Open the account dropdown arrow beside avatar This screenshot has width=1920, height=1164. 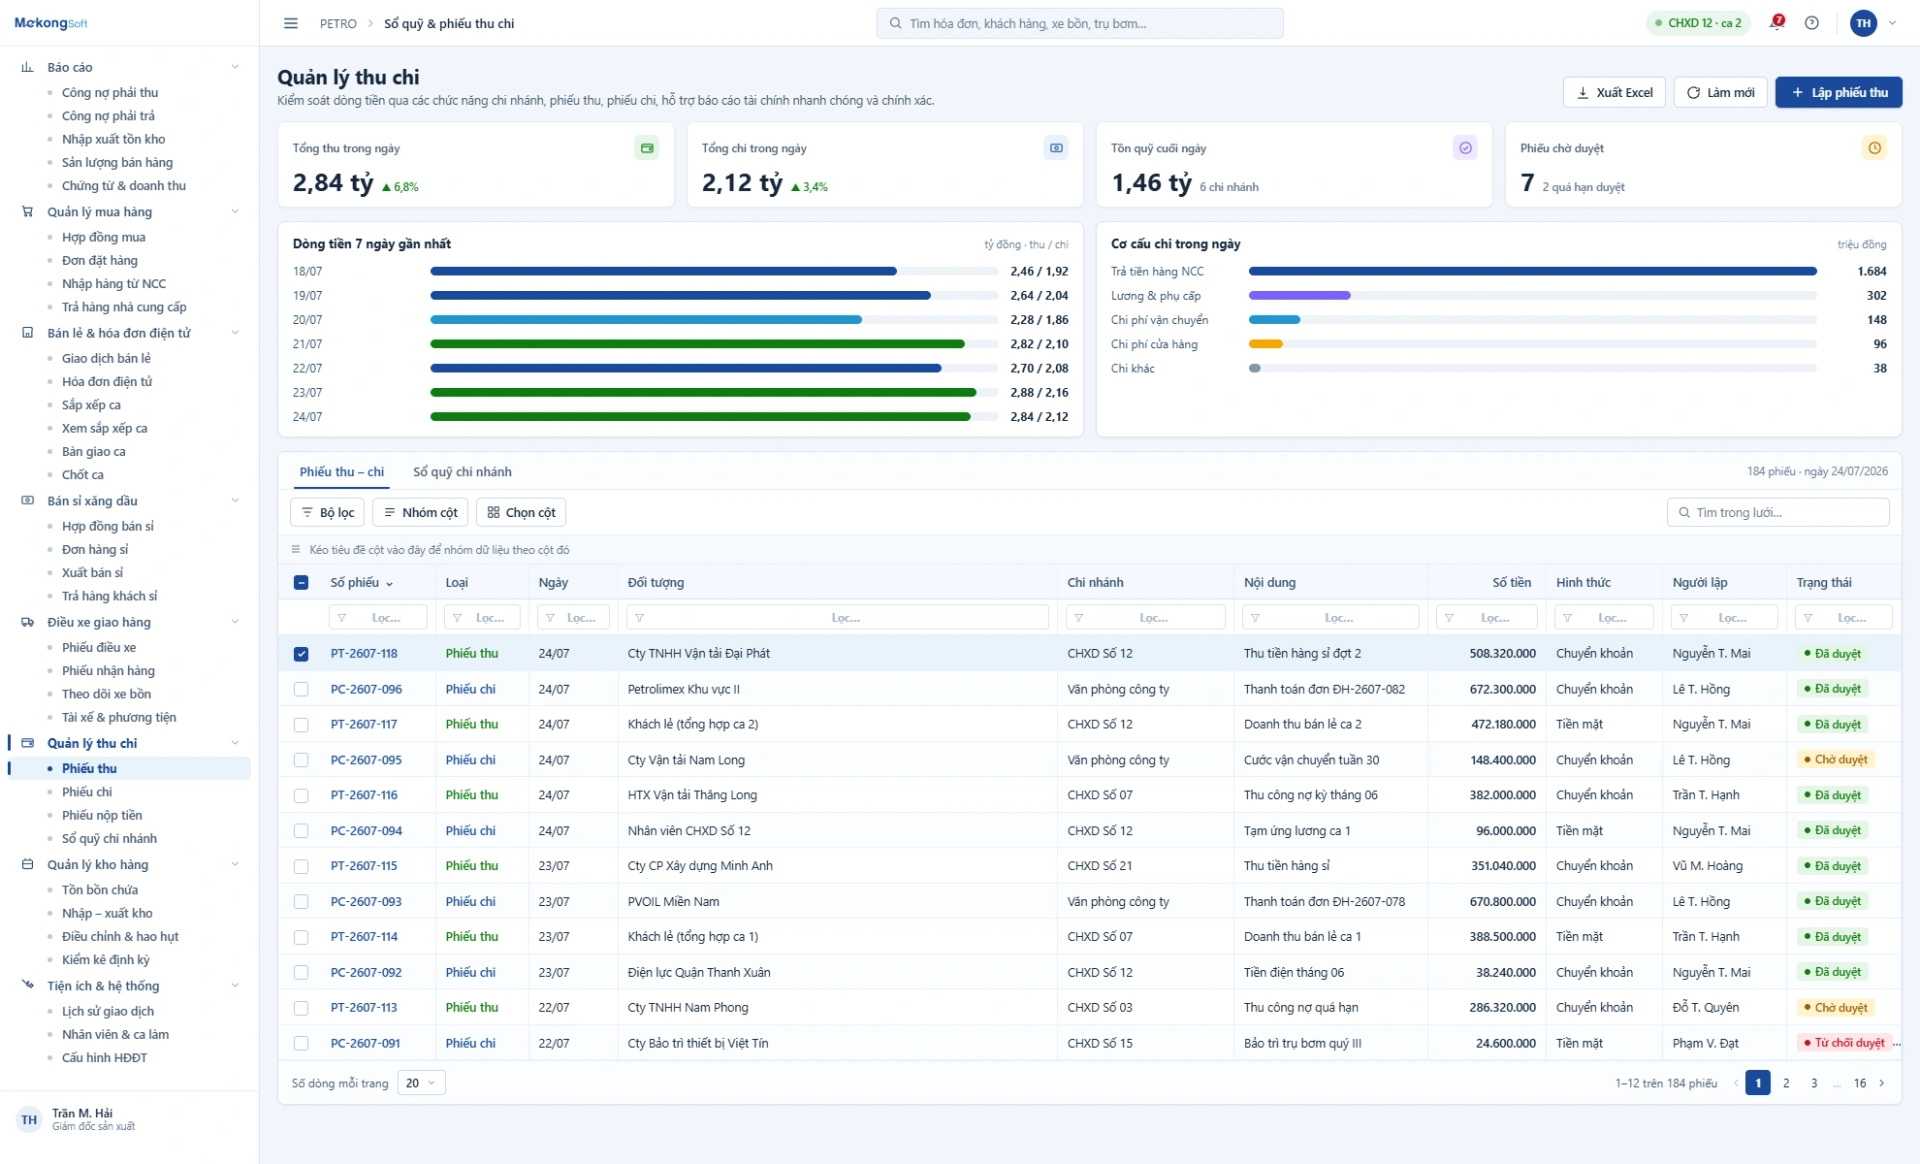coord(1892,23)
